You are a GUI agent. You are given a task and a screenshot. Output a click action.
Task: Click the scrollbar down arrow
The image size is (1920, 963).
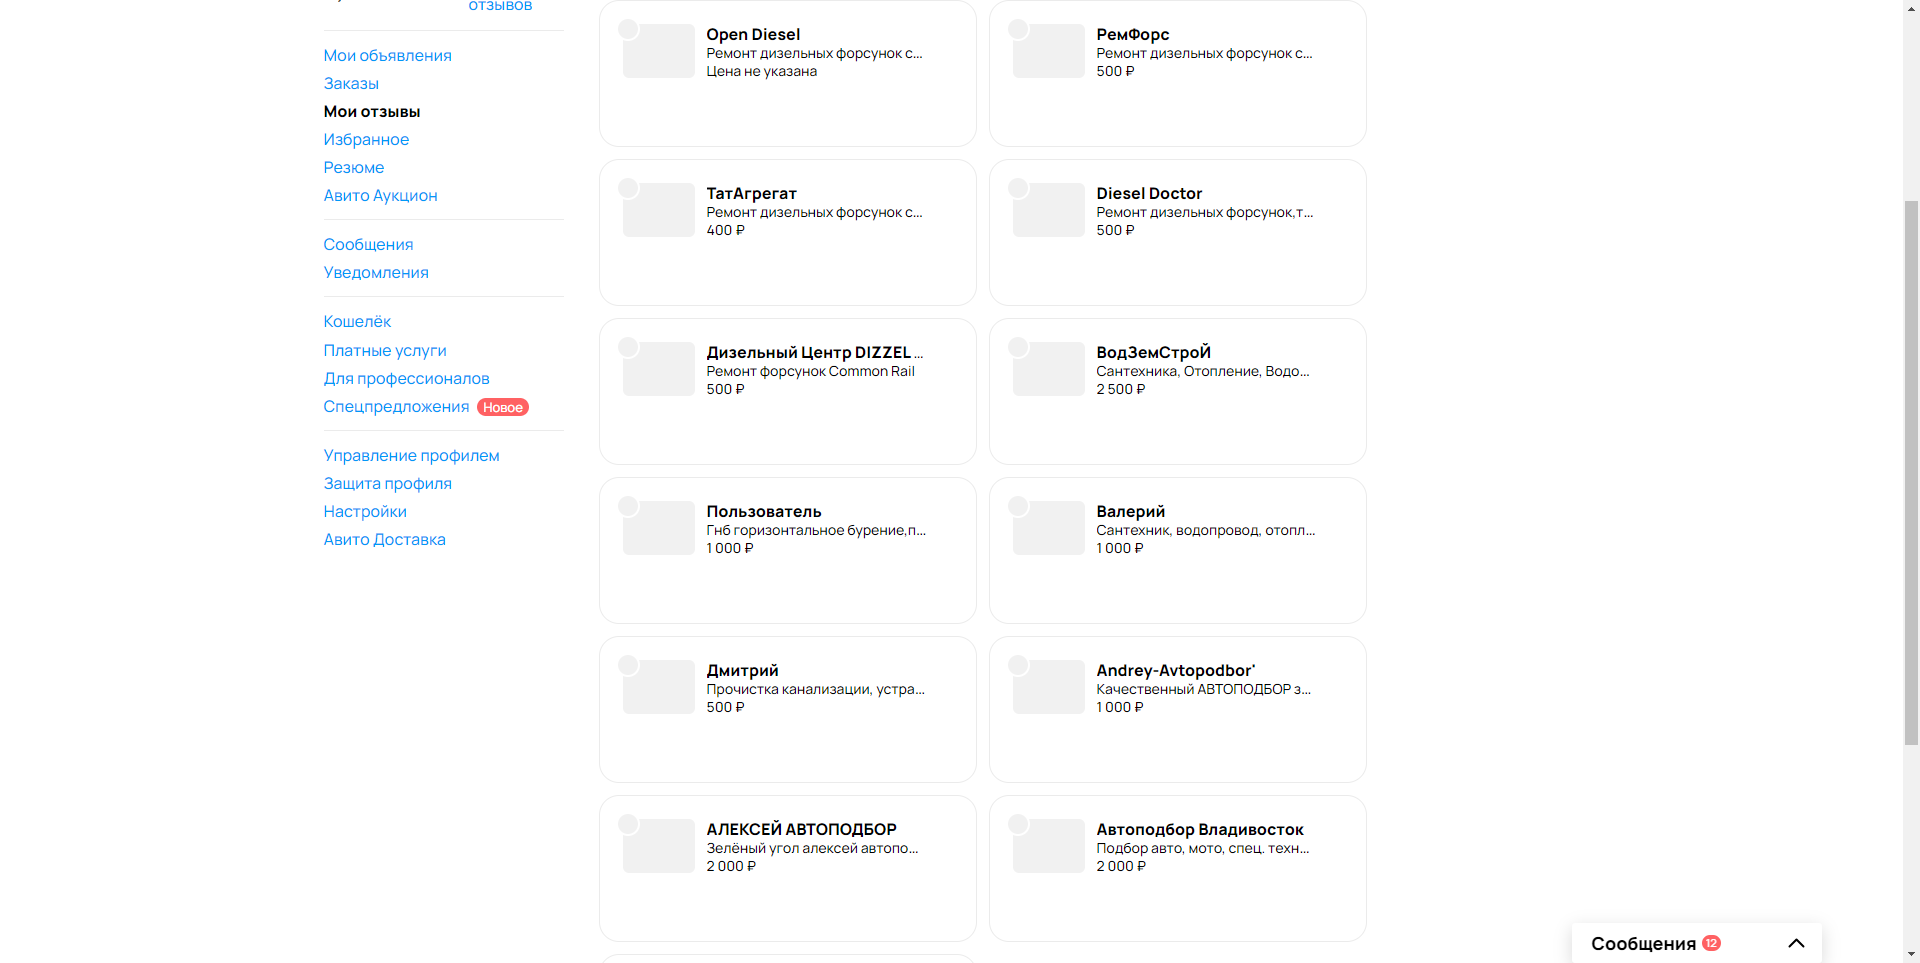(1911, 954)
